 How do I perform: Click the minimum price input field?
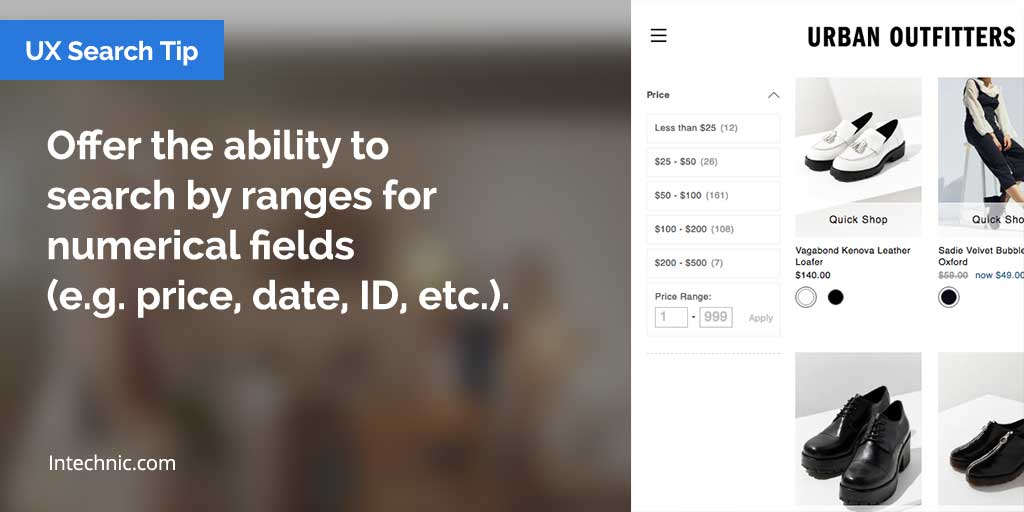coord(671,317)
